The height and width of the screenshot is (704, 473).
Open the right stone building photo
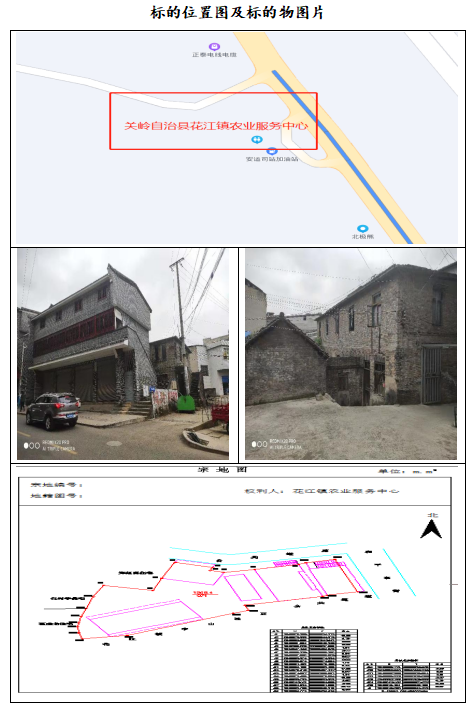coord(350,354)
